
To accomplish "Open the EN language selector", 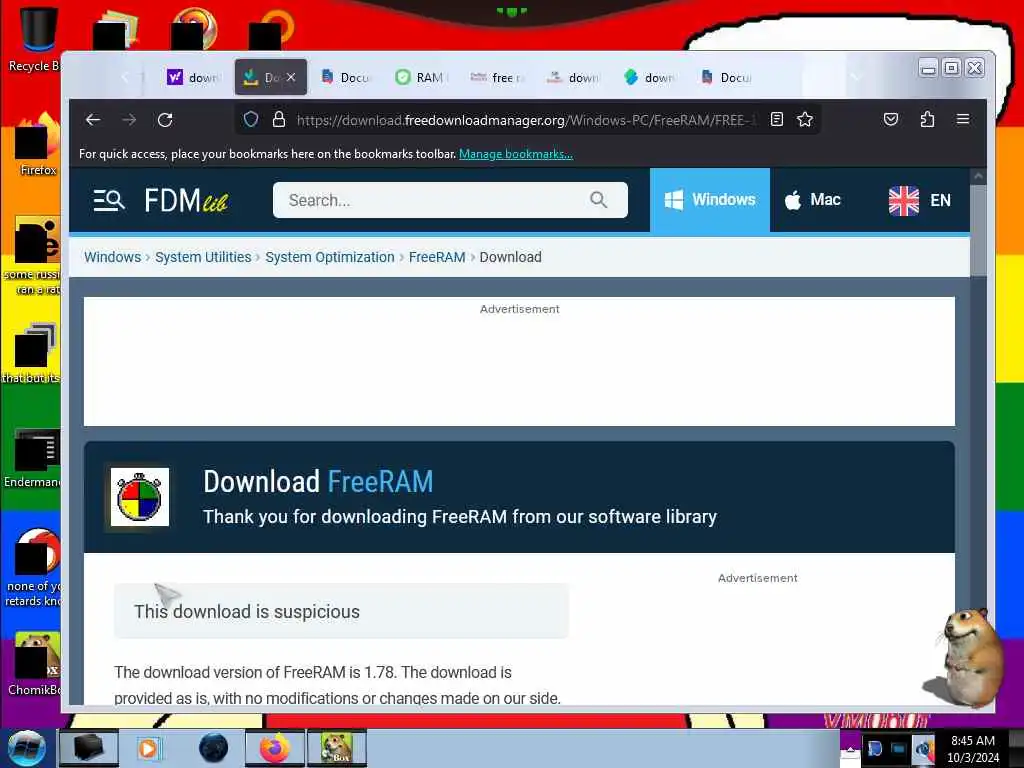I will click(920, 200).
